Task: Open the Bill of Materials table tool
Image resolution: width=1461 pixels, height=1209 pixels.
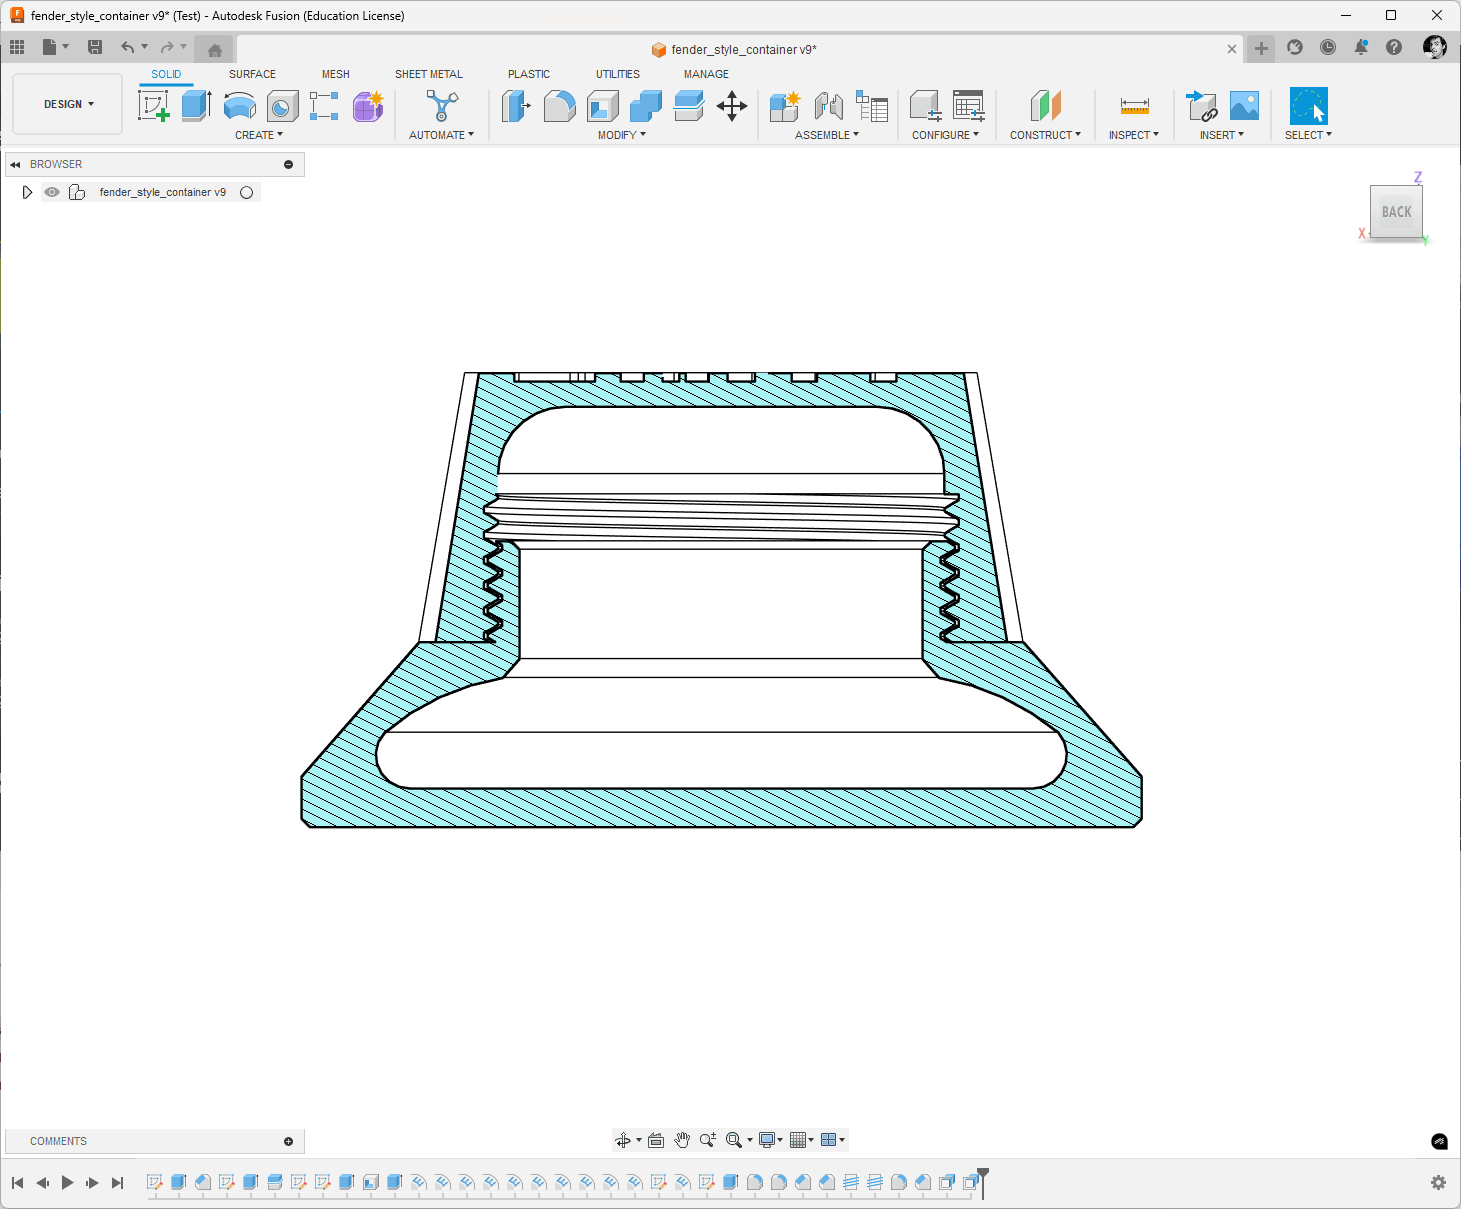Action: pos(872,105)
